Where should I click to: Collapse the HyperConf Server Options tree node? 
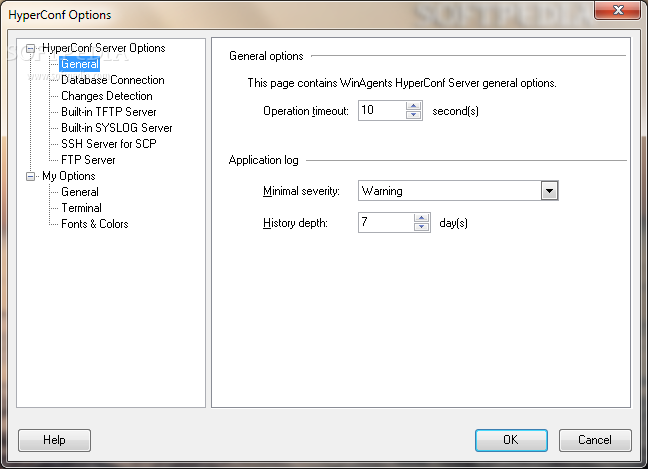(30, 49)
